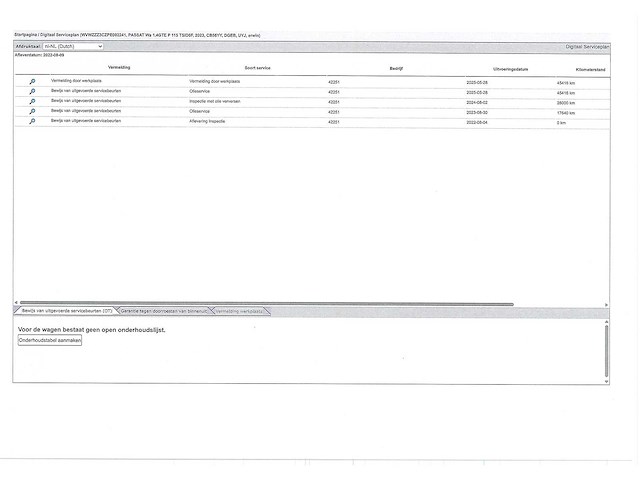Sort by Kilometerstand column header

590,67
